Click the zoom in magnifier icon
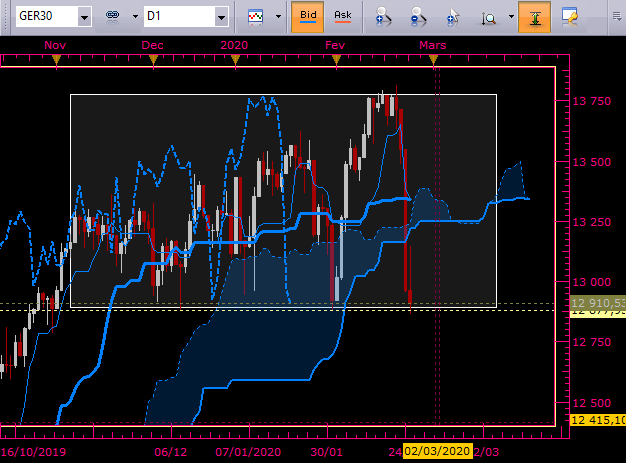The width and height of the screenshot is (626, 463). pyautogui.click(x=382, y=16)
